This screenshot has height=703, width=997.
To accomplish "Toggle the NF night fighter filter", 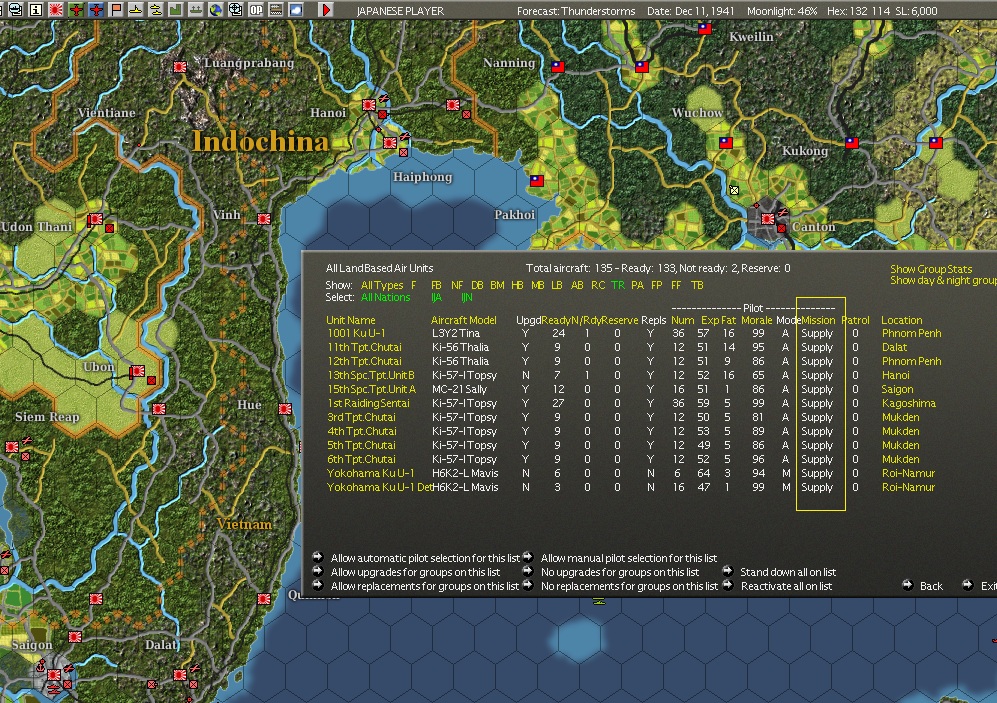I will 457,285.
